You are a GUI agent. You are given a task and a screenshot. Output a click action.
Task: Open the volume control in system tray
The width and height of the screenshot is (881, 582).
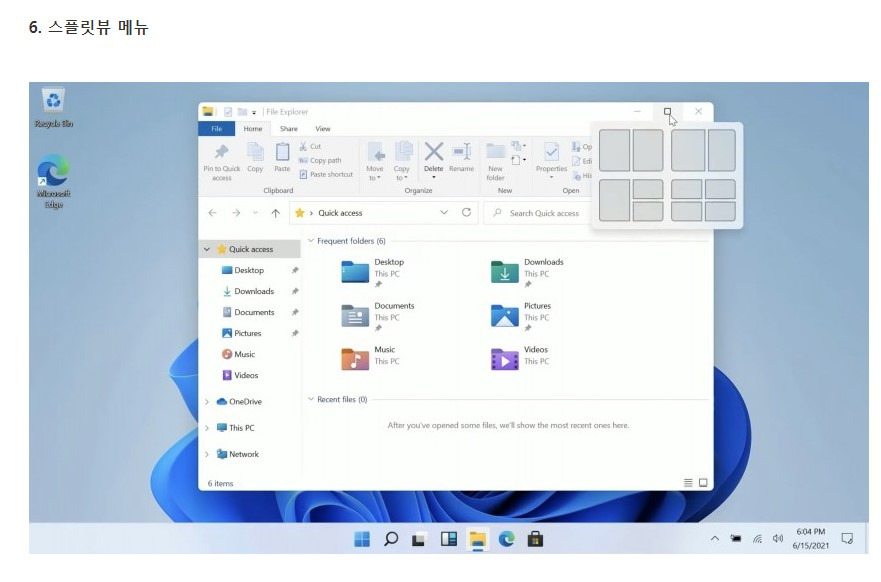778,539
